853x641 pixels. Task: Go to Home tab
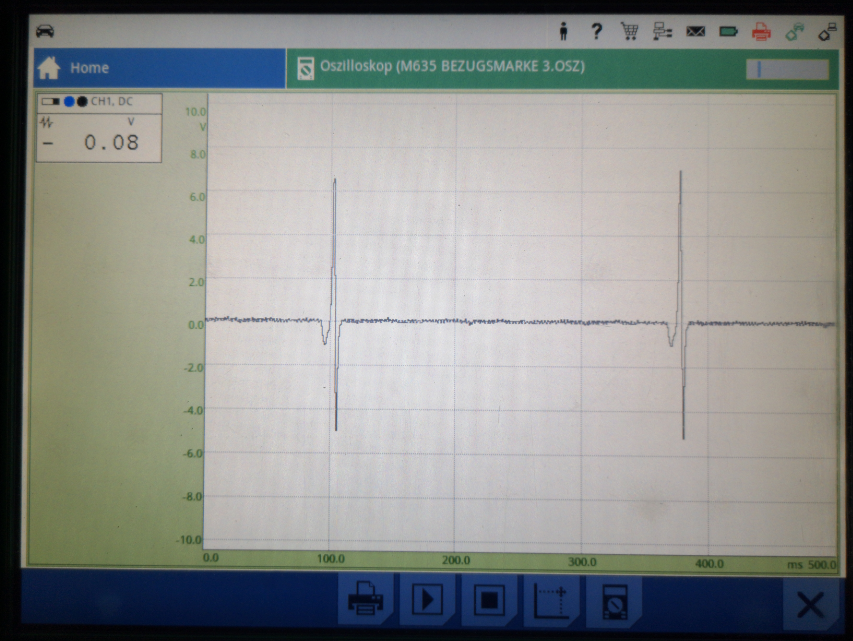157,68
